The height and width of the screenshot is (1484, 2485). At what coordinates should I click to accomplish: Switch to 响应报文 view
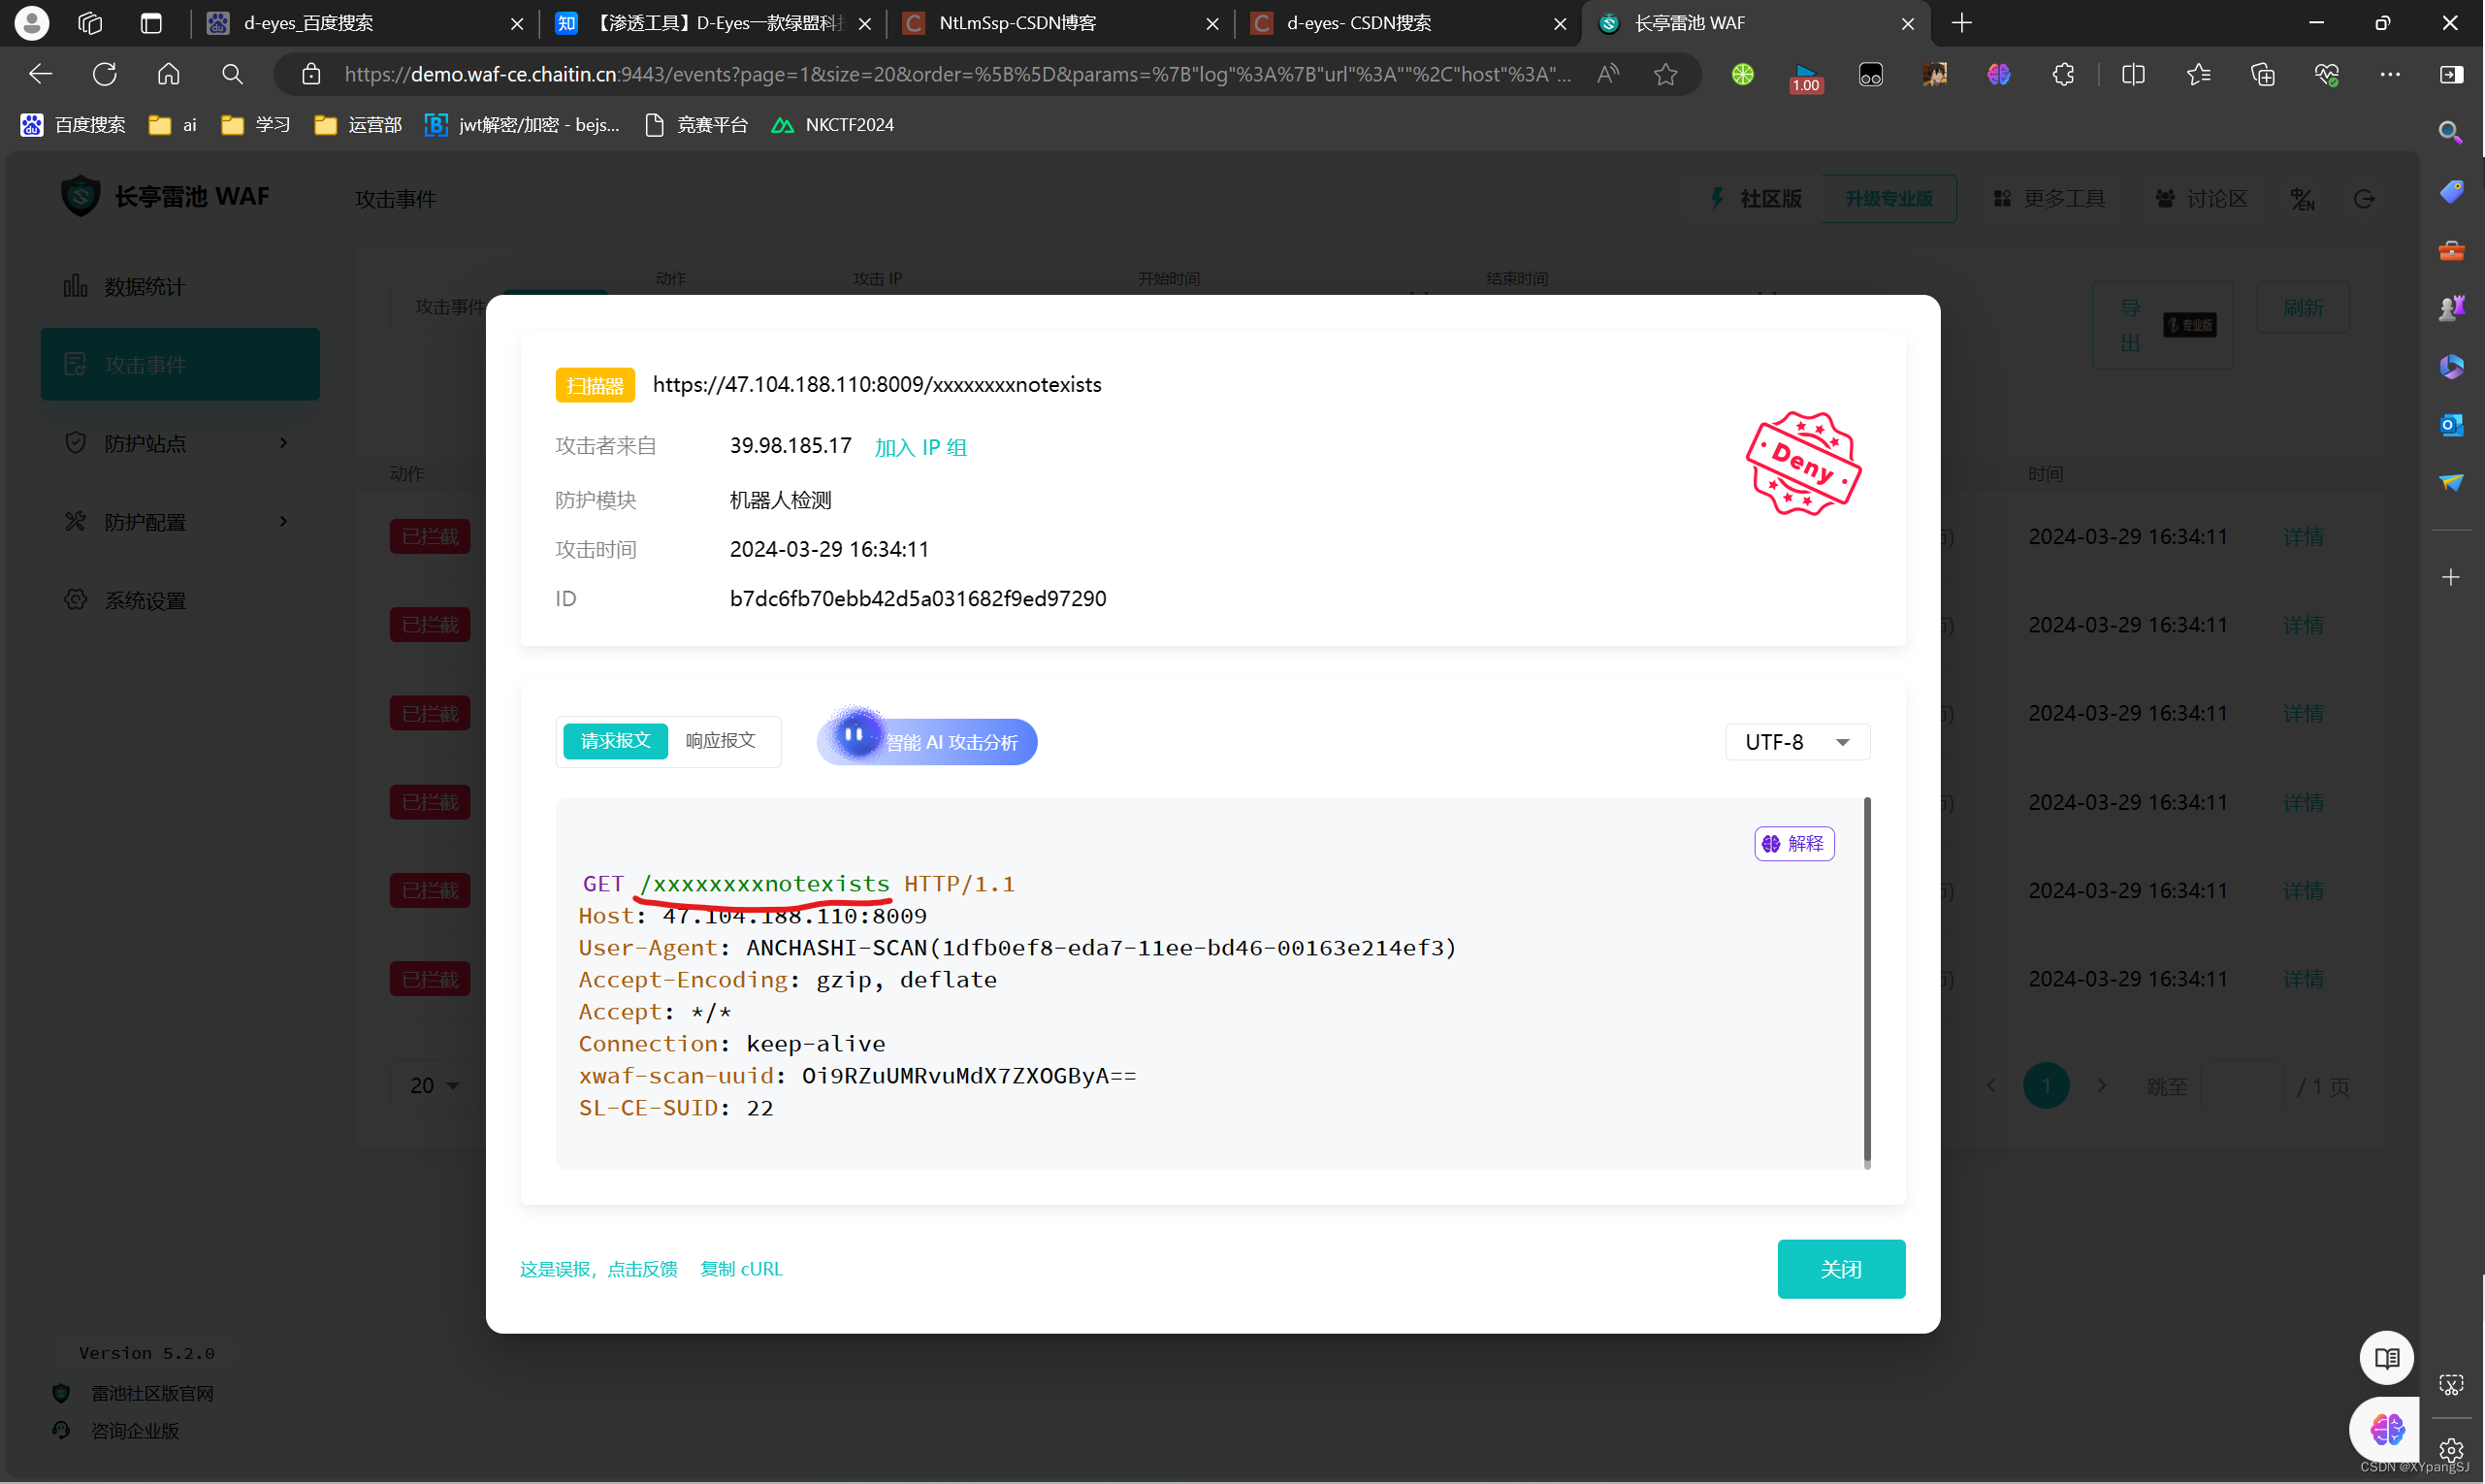720,740
